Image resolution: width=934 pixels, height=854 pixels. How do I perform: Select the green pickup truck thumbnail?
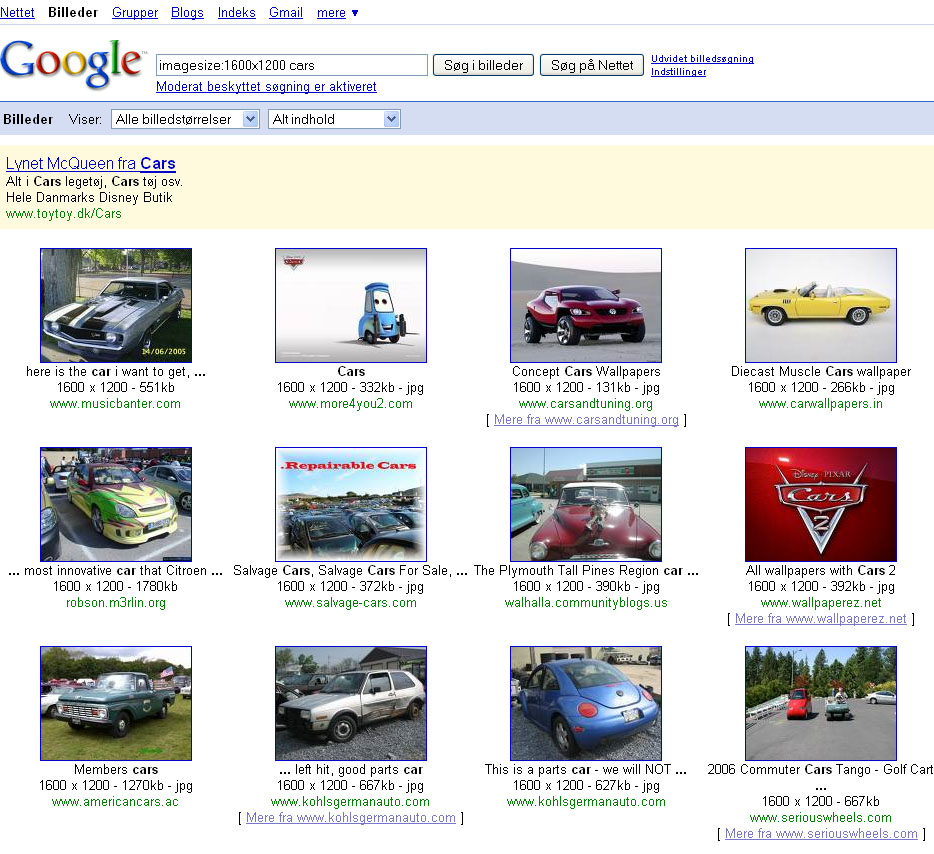pos(116,703)
